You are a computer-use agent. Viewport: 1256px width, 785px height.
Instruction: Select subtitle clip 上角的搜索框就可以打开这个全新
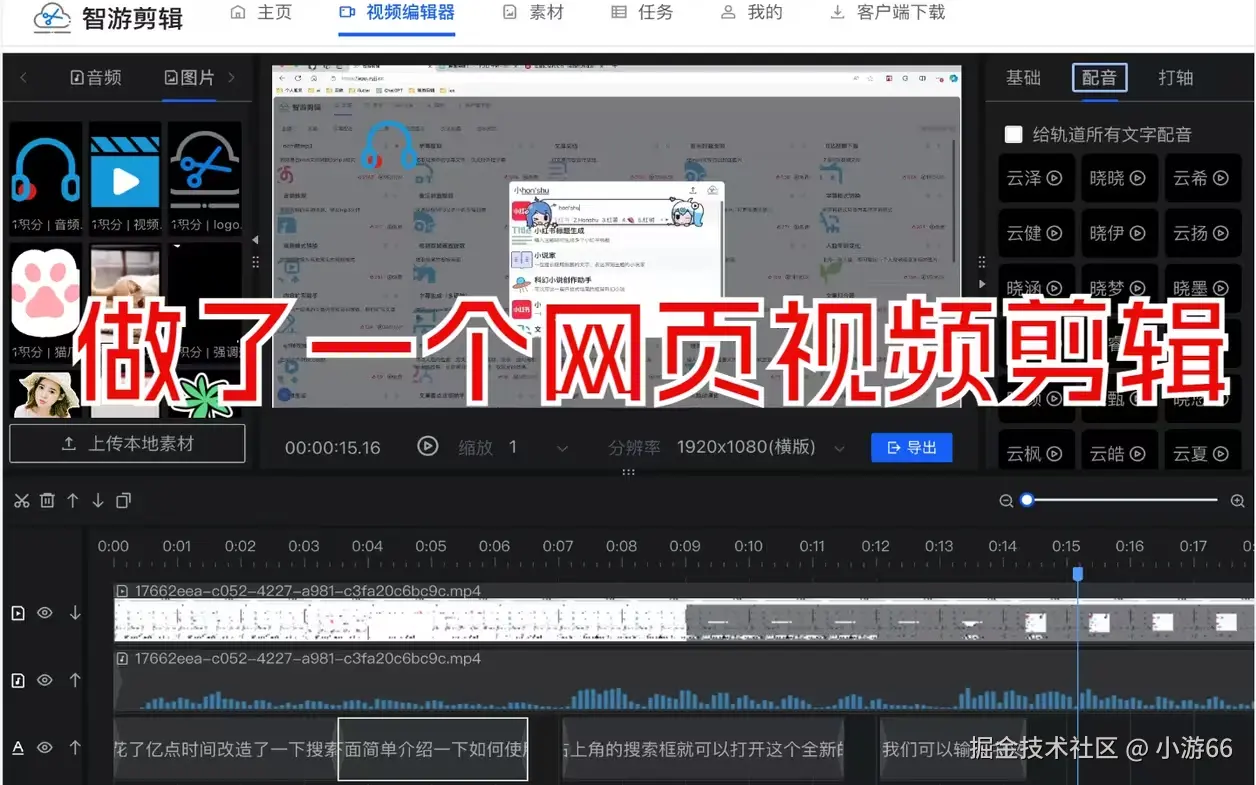click(703, 749)
